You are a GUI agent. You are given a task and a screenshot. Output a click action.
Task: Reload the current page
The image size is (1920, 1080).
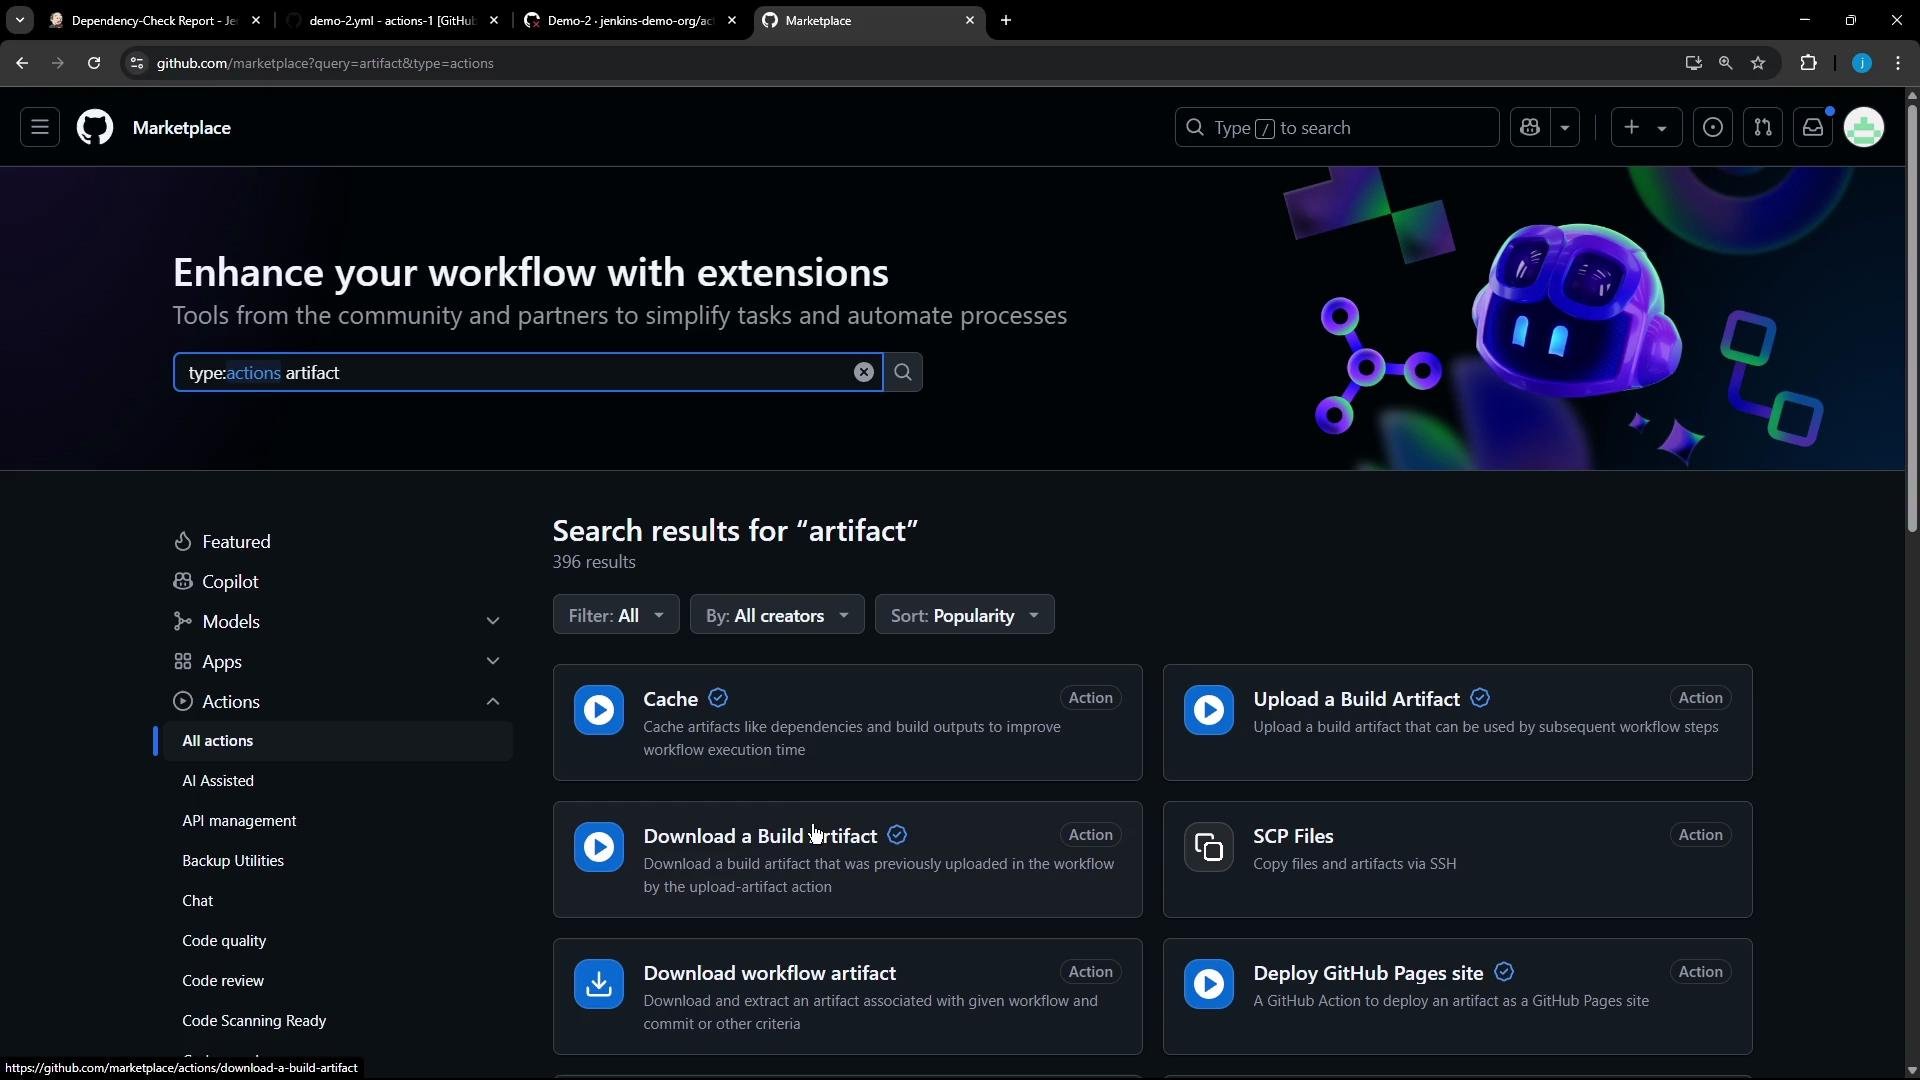coord(94,63)
